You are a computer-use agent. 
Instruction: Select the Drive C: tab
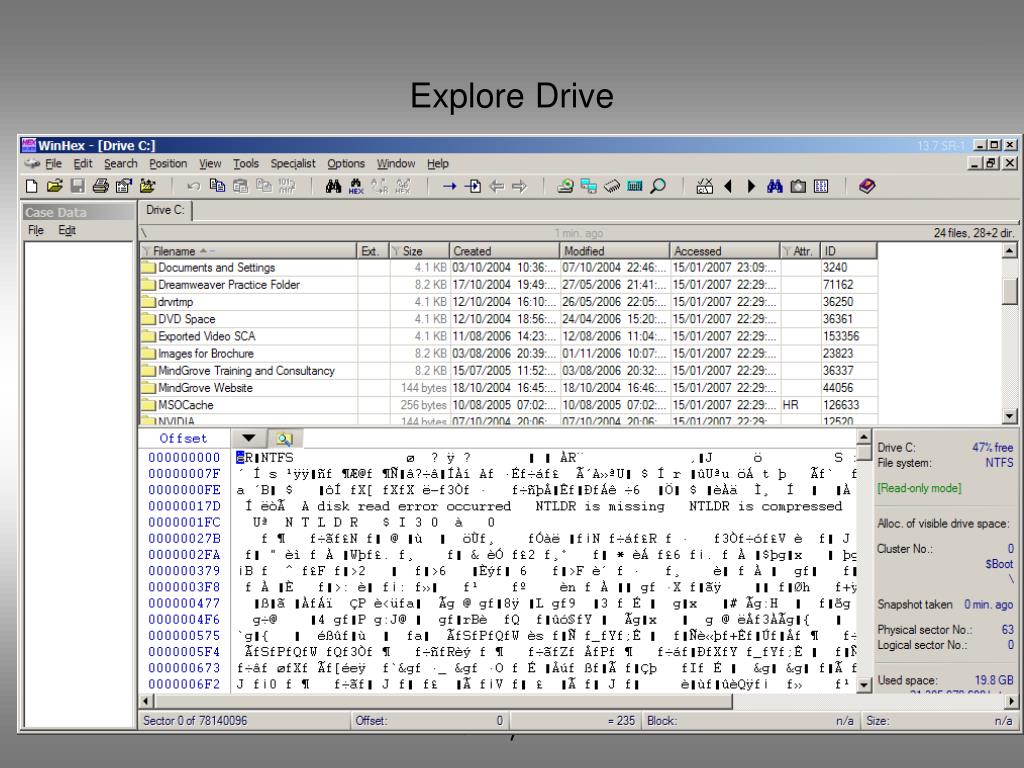click(165, 210)
